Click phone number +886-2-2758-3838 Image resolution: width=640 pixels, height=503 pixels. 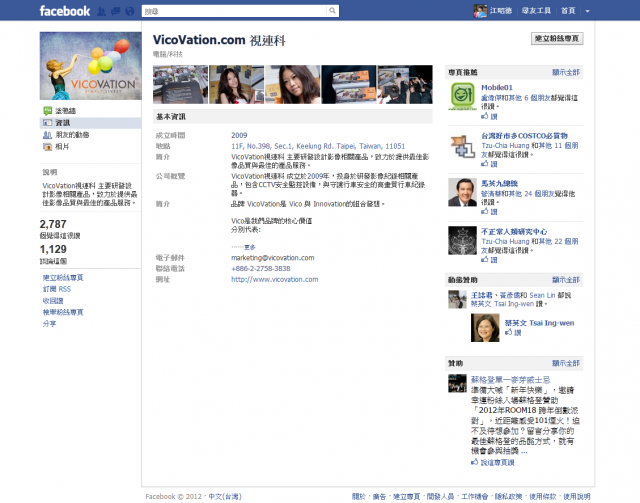point(261,269)
